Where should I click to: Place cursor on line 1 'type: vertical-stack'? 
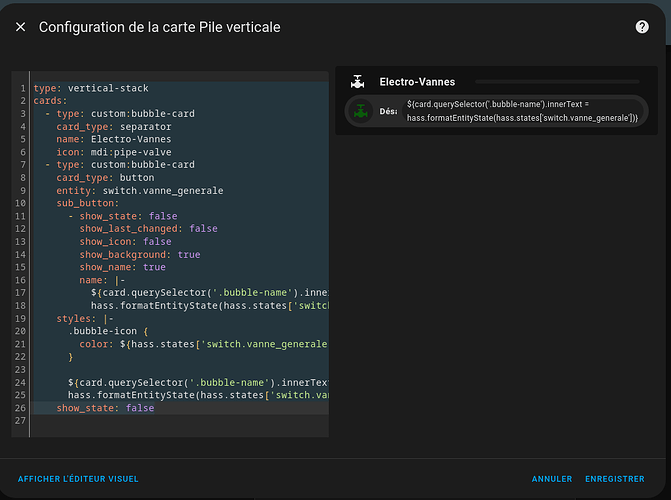[91, 88]
